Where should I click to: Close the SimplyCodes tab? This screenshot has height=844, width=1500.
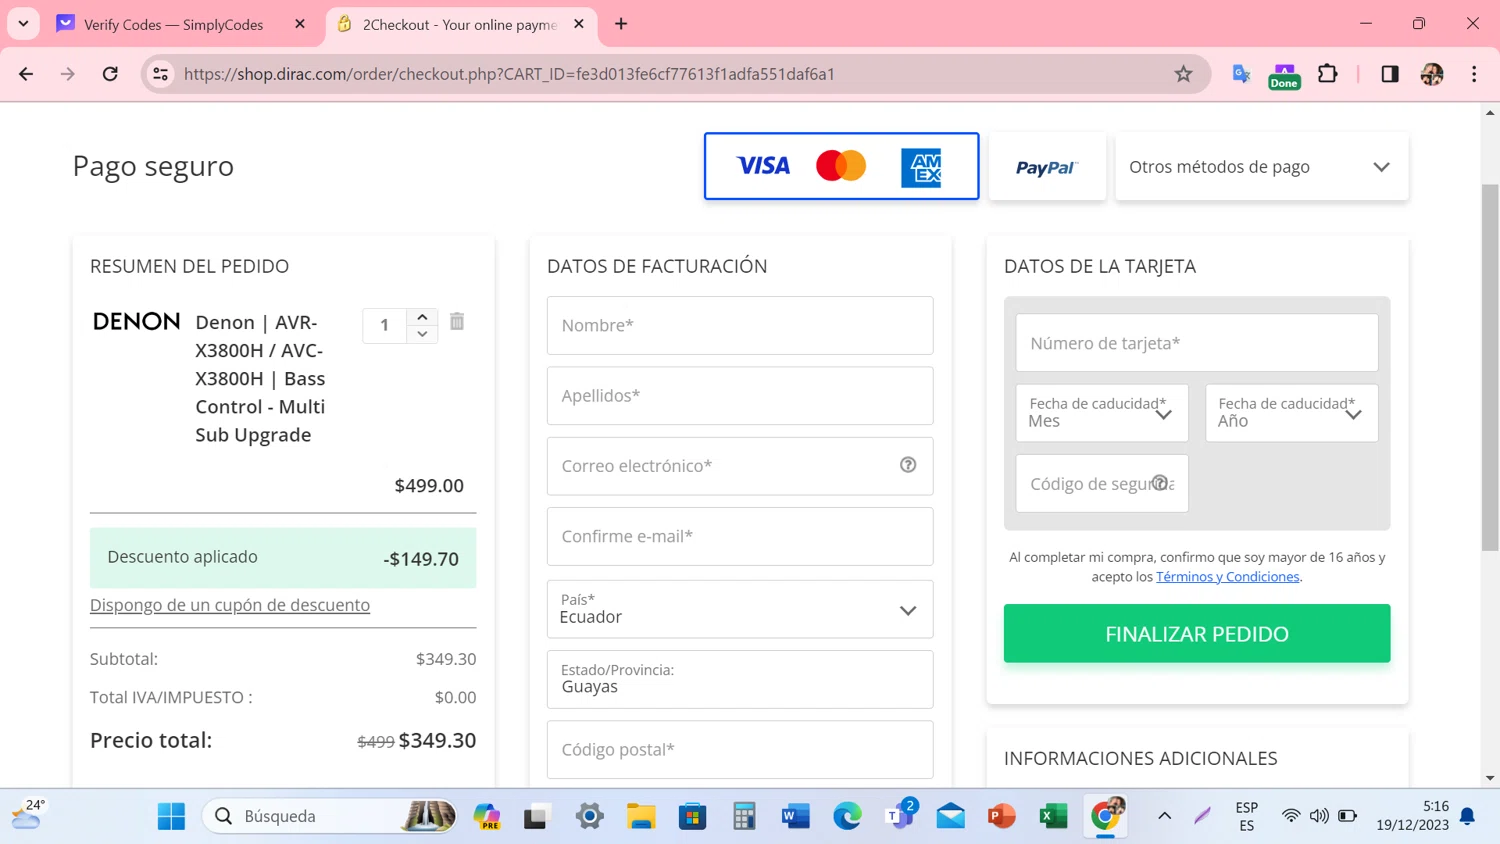click(x=300, y=24)
